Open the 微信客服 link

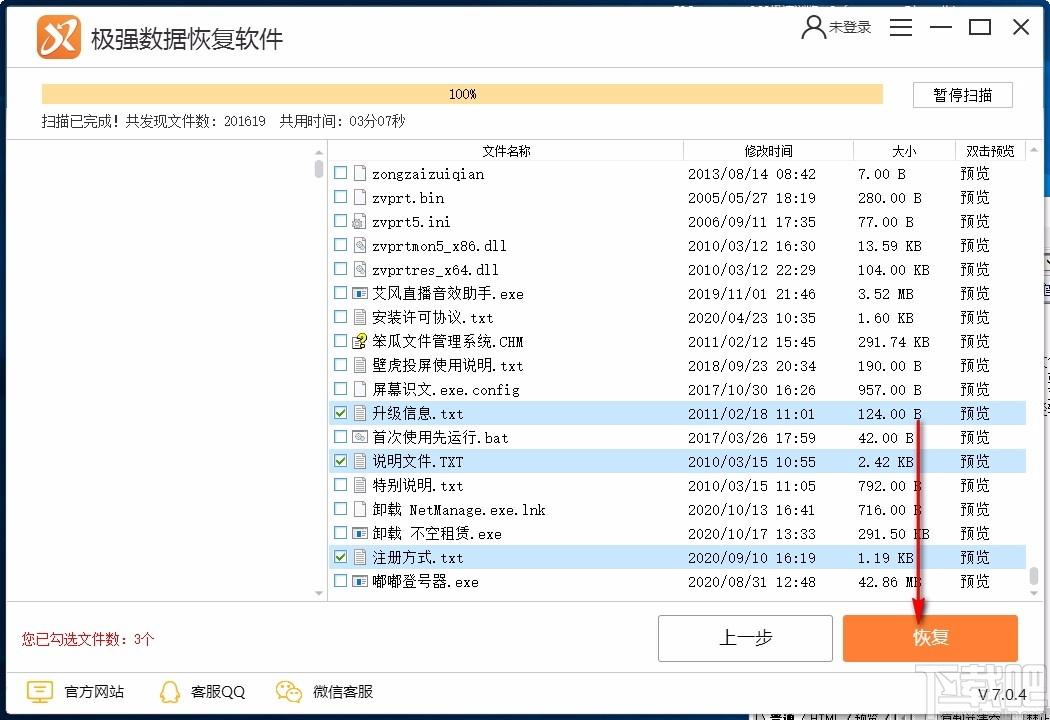pyautogui.click(x=343, y=692)
